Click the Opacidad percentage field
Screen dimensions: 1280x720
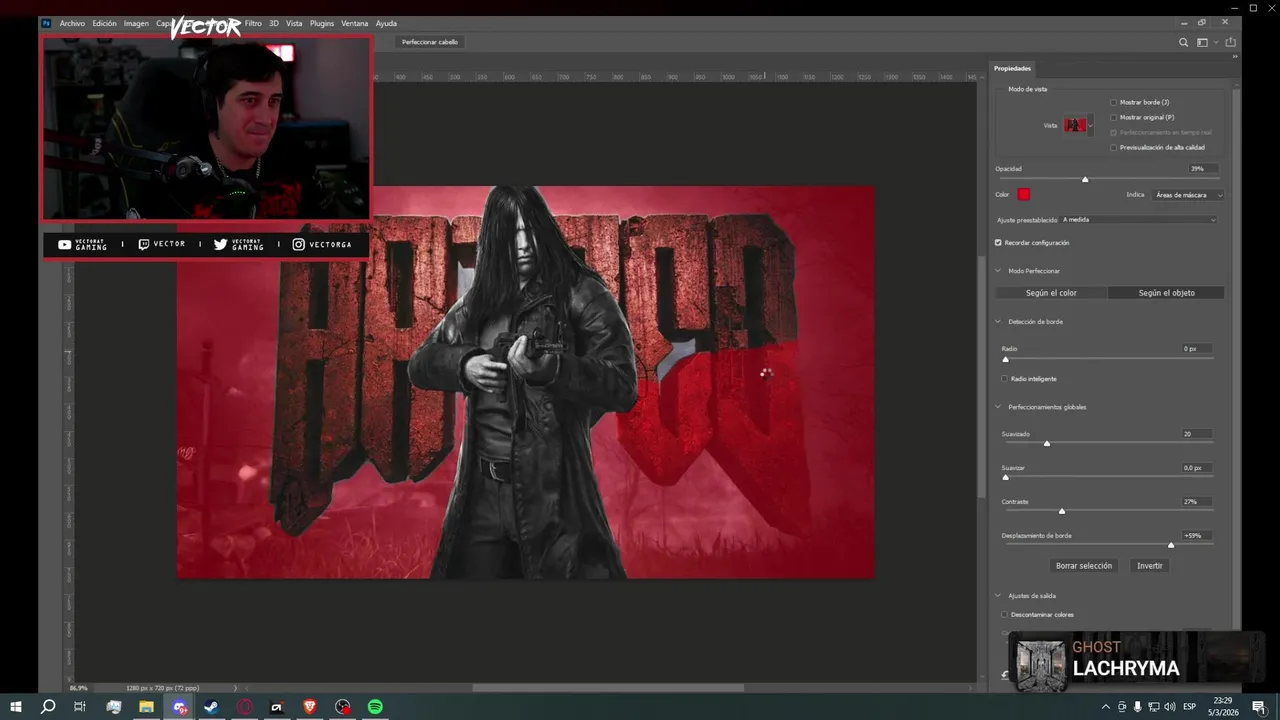[1203, 169]
